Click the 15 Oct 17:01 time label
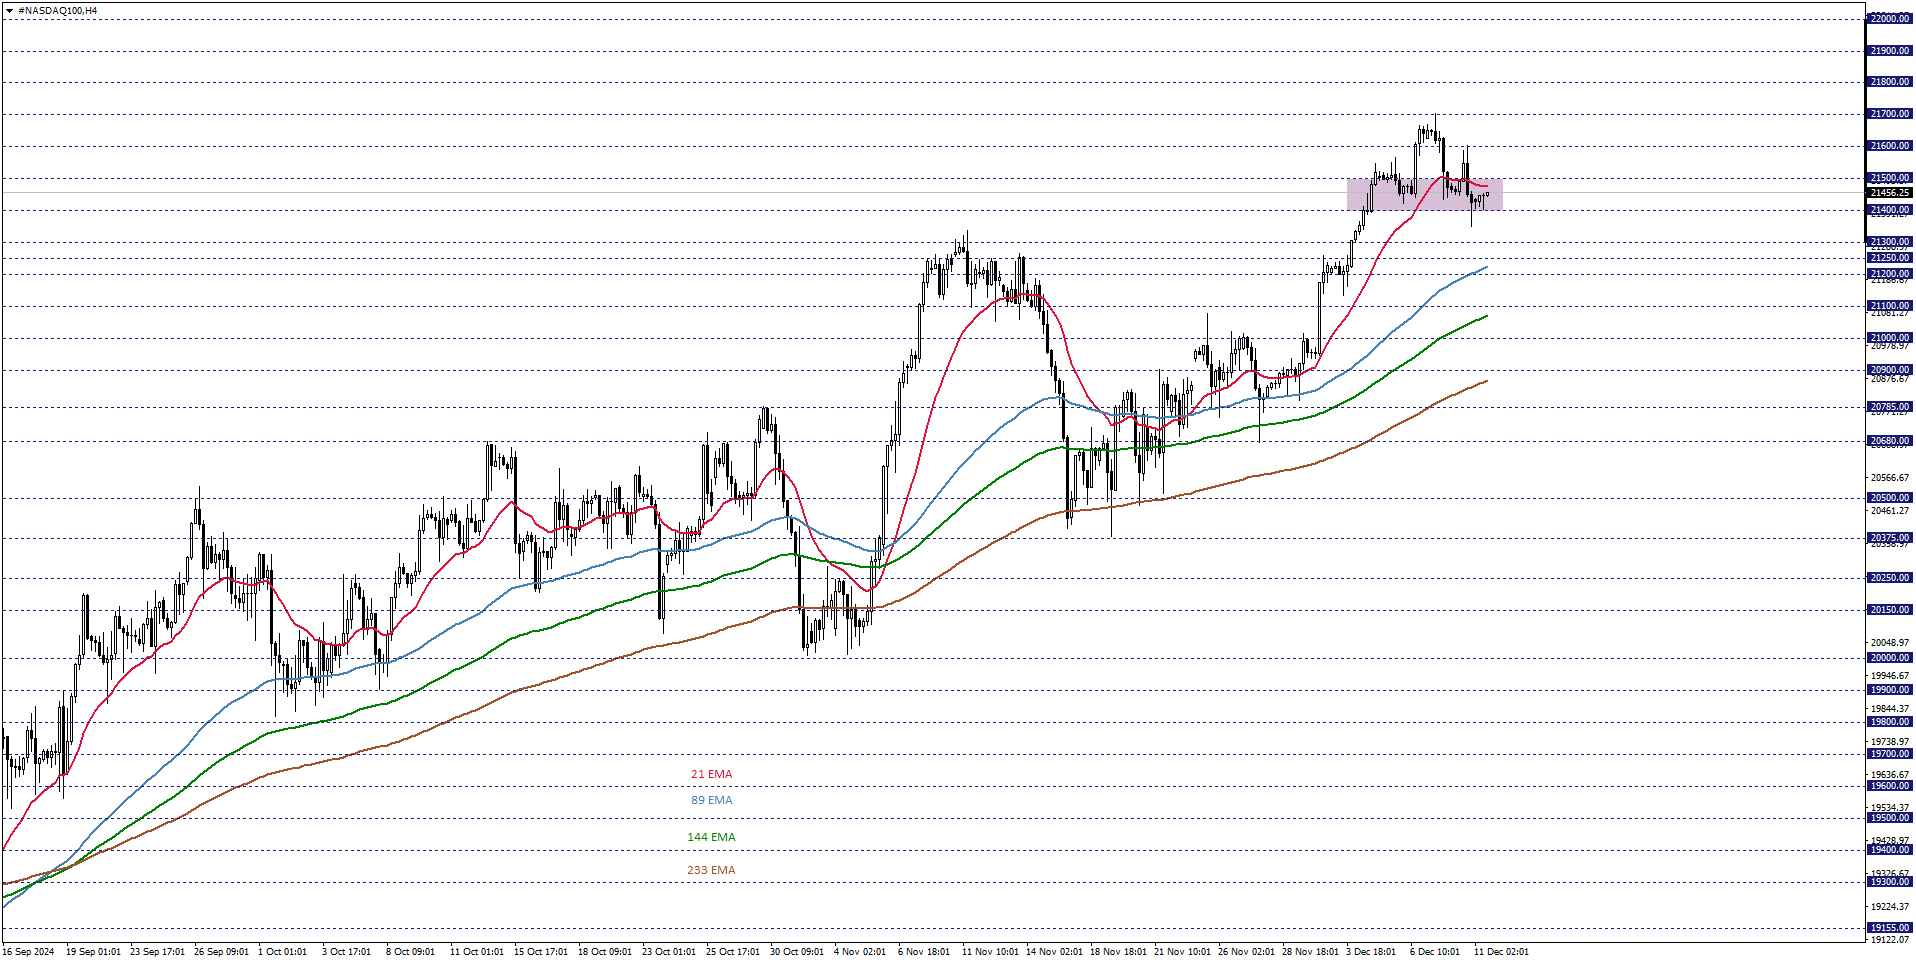 coord(541,952)
